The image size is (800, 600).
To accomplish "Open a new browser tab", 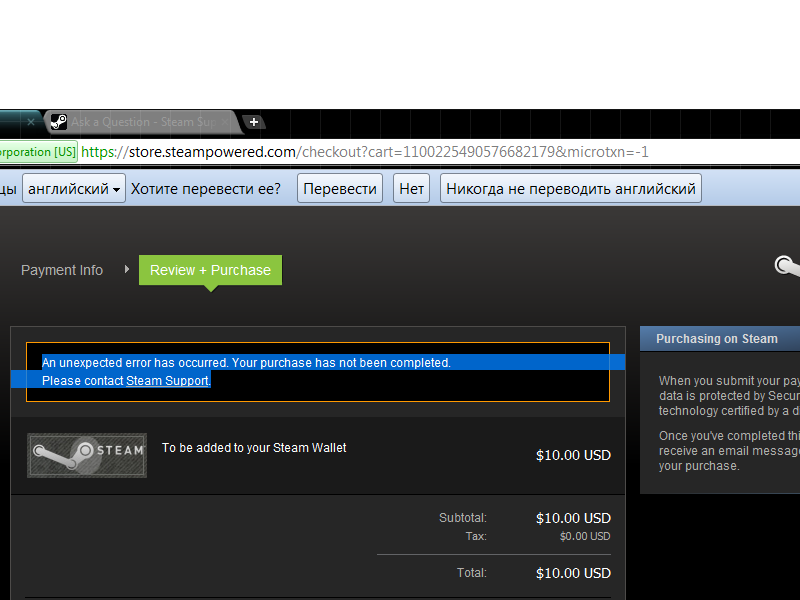I will pyautogui.click(x=254, y=122).
